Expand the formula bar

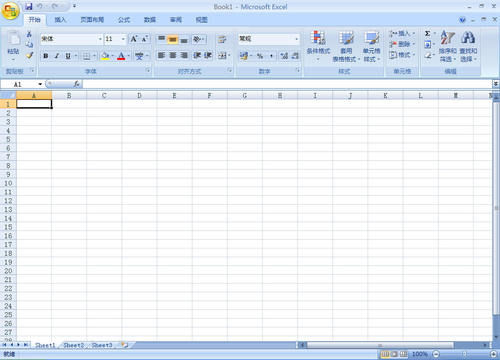pos(496,84)
